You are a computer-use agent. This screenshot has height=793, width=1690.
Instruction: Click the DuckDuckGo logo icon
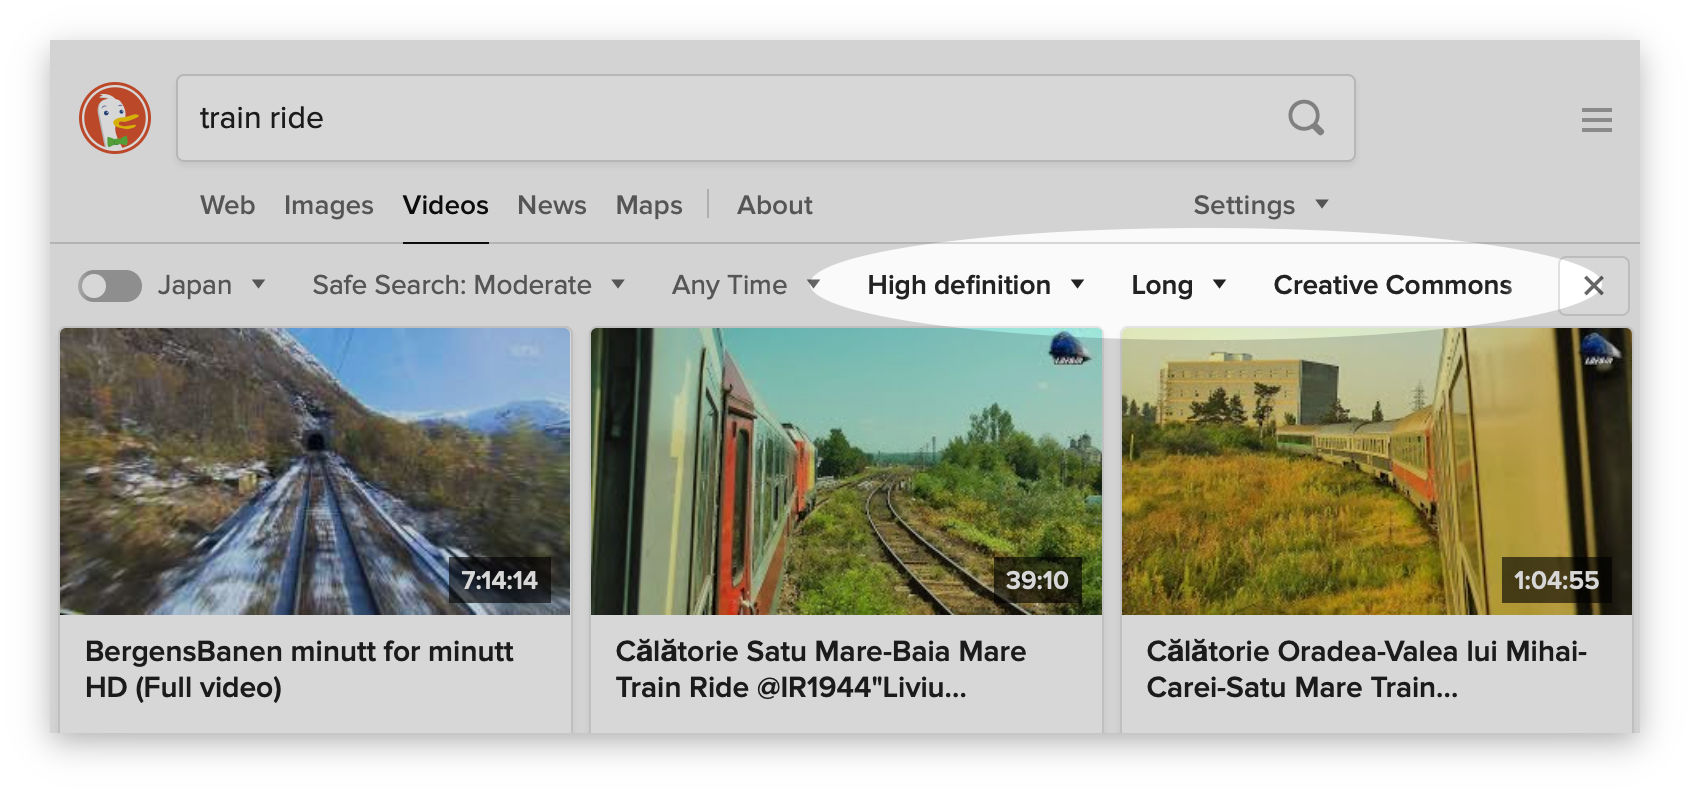(115, 118)
